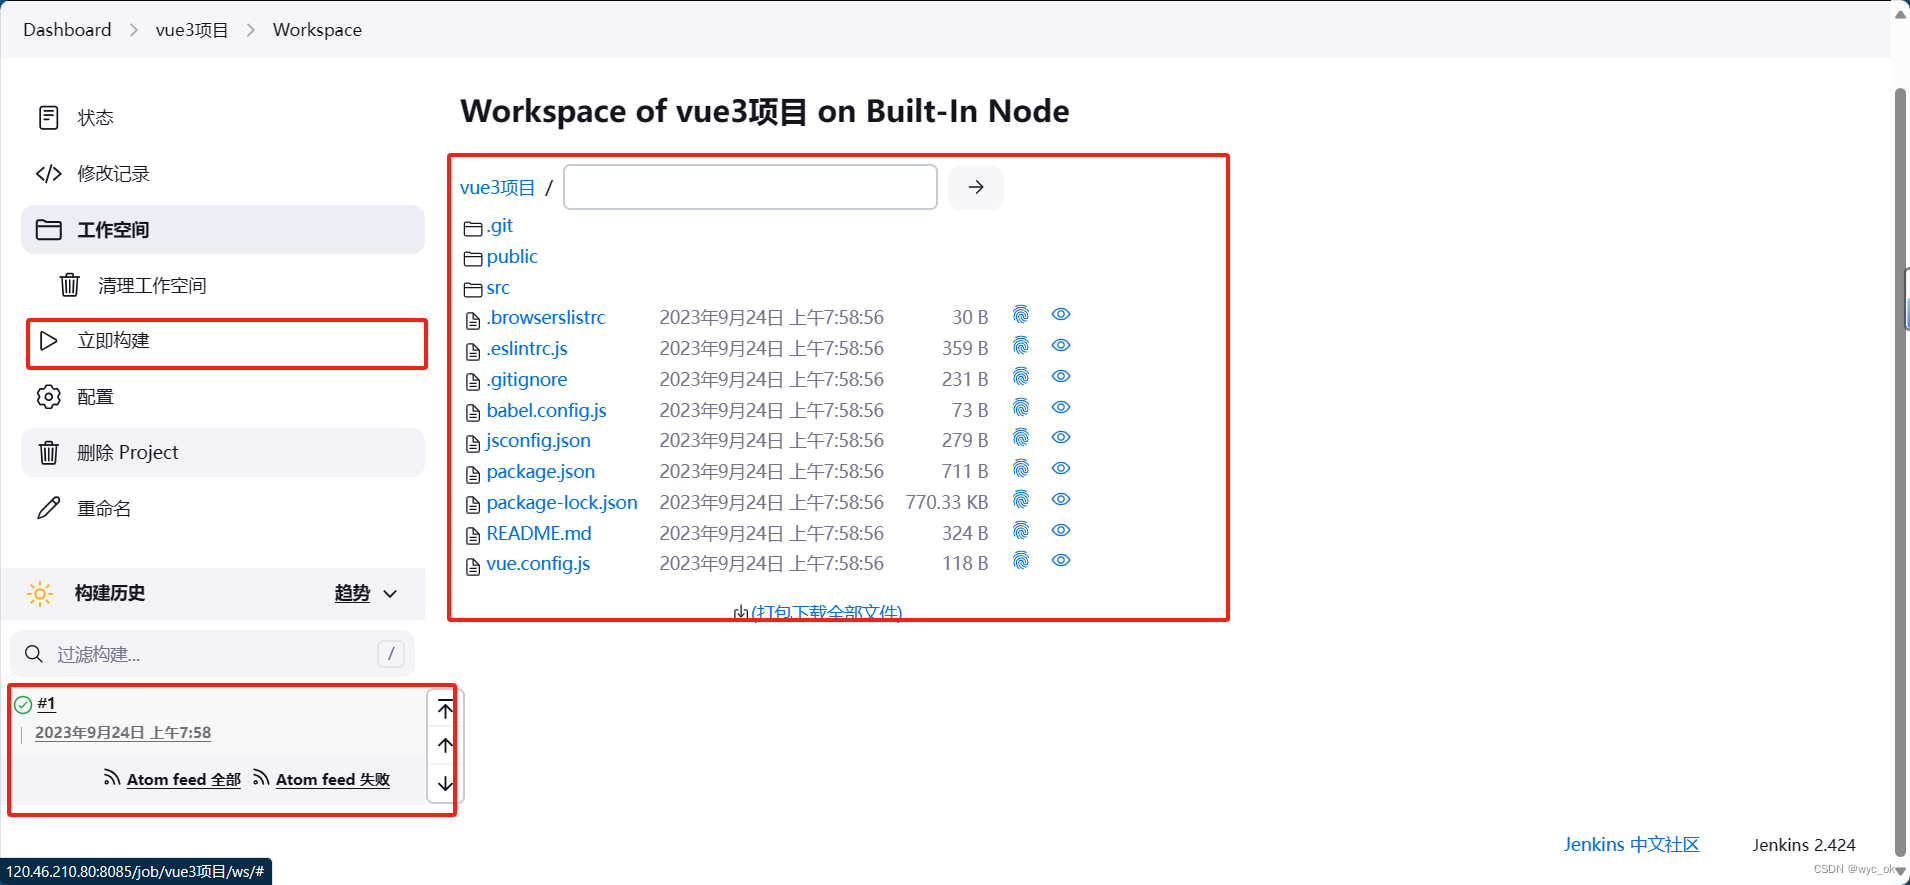Submit path with the arrow button
Viewport: 1910px width, 885px height.
pos(976,187)
